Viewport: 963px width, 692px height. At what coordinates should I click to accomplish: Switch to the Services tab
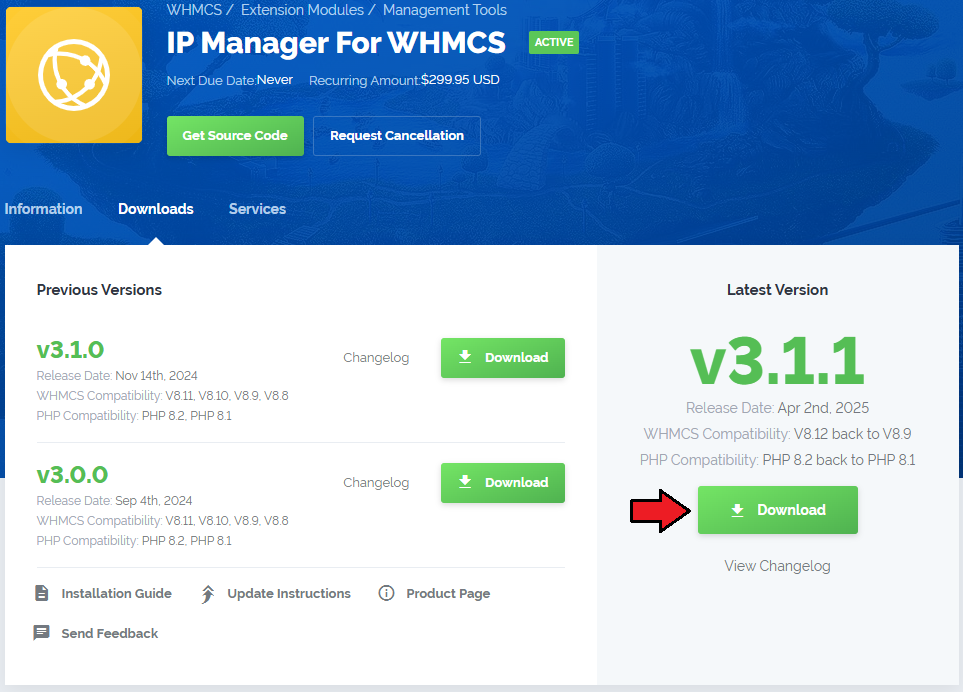(x=257, y=209)
